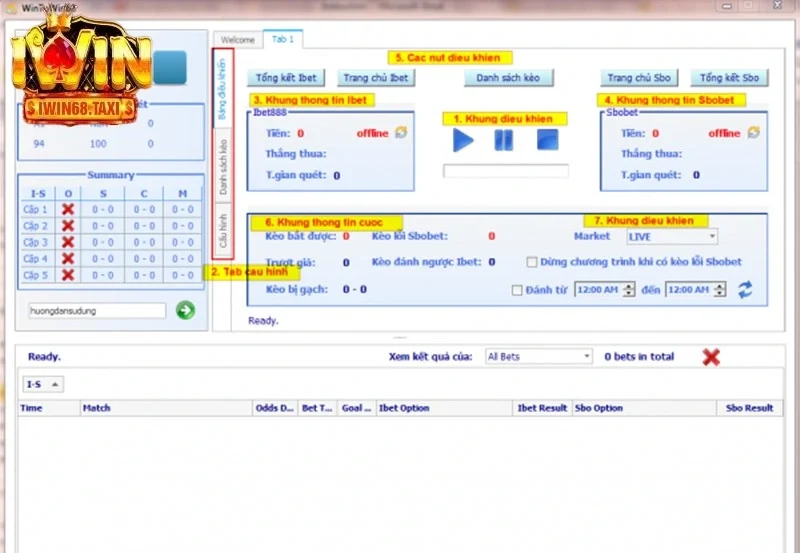Sort by the Match column header

[x=166, y=408]
